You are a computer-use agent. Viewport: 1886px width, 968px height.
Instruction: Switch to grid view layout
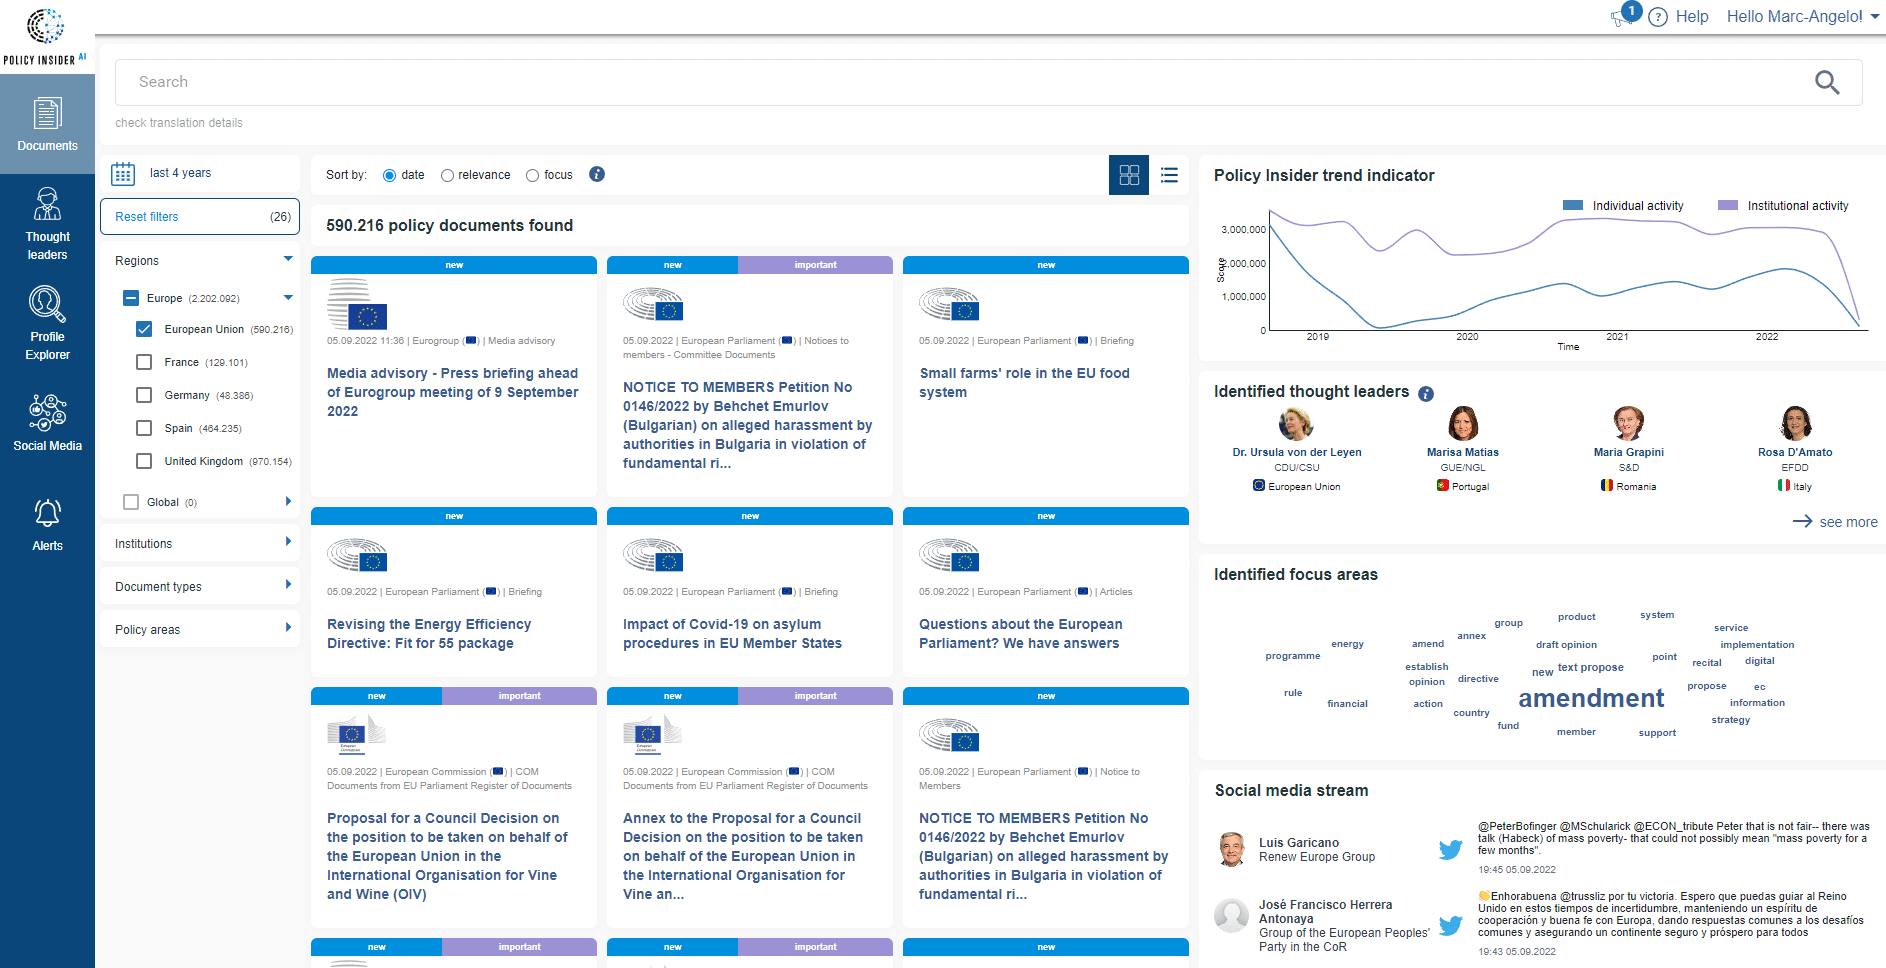[x=1129, y=175]
